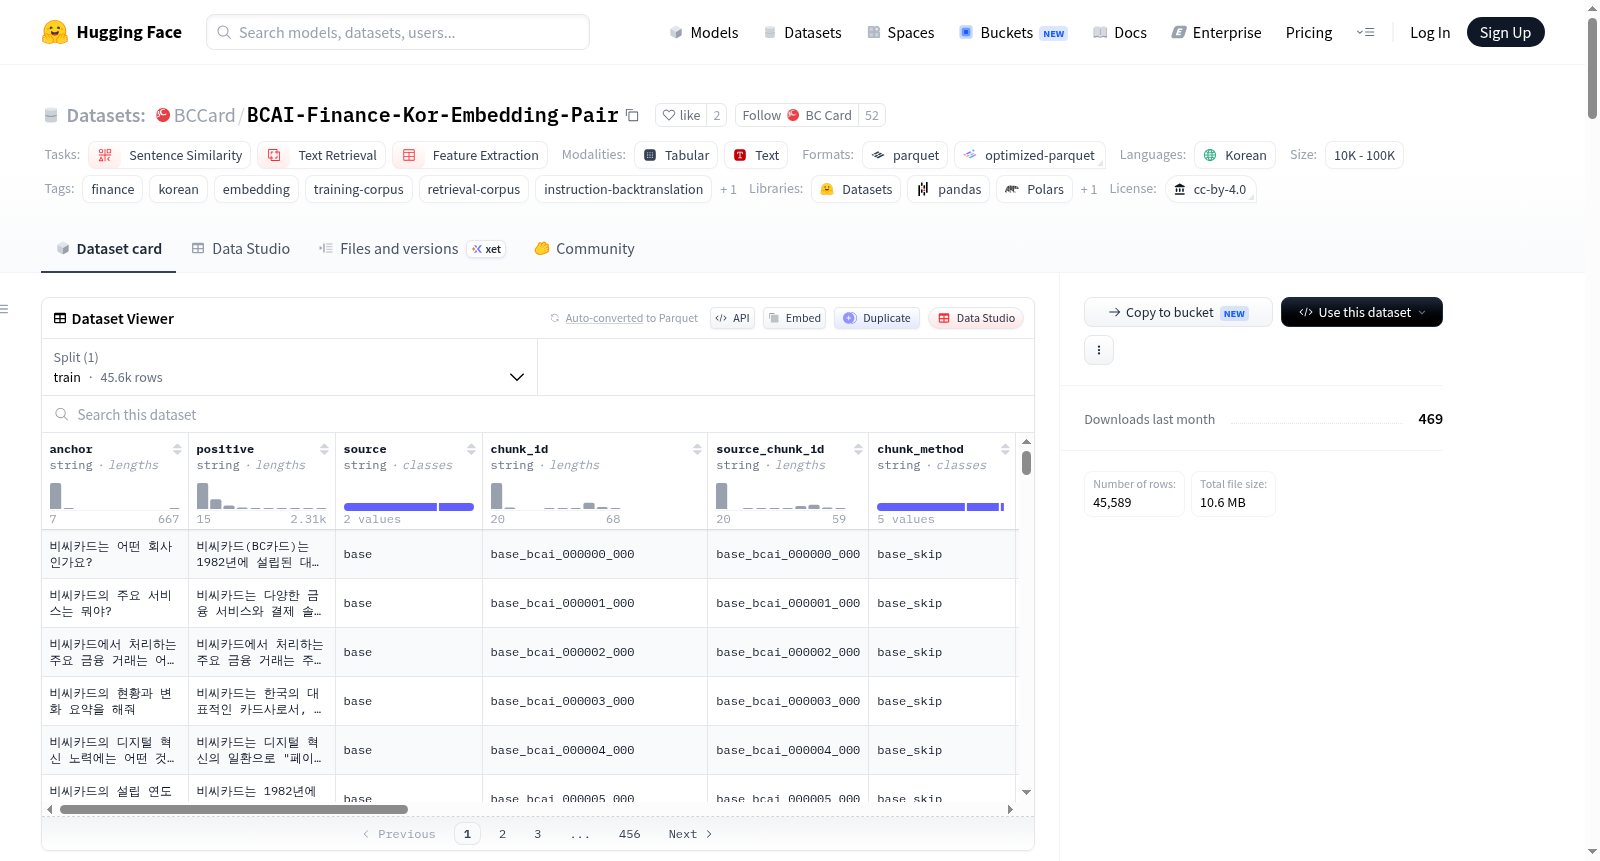
Task: Click the table vertical scrollbar thumb
Action: pos(1026,463)
